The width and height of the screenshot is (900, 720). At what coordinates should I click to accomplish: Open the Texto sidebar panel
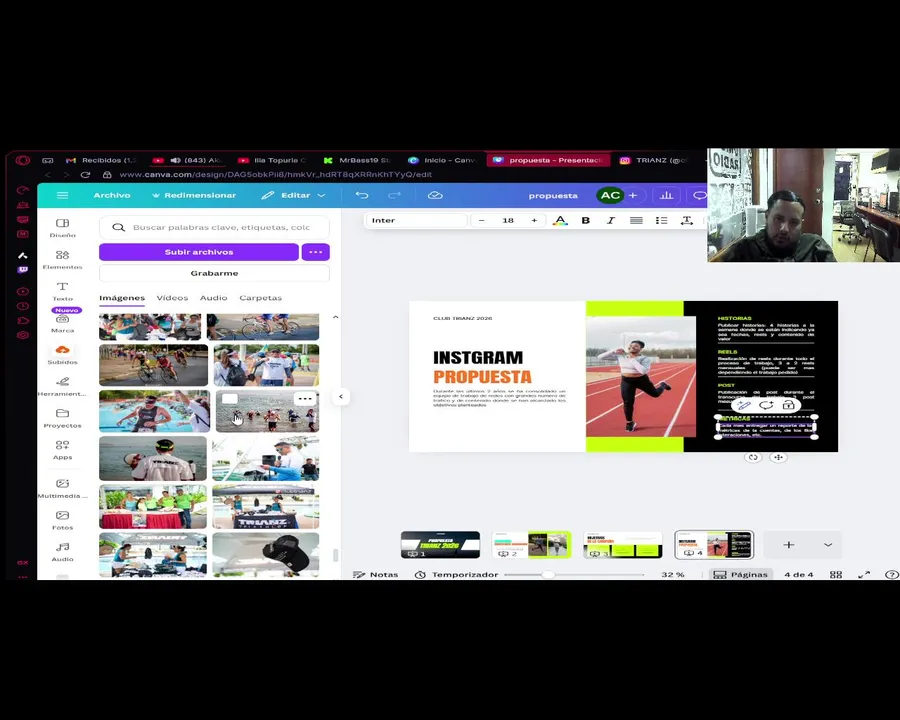tap(63, 291)
